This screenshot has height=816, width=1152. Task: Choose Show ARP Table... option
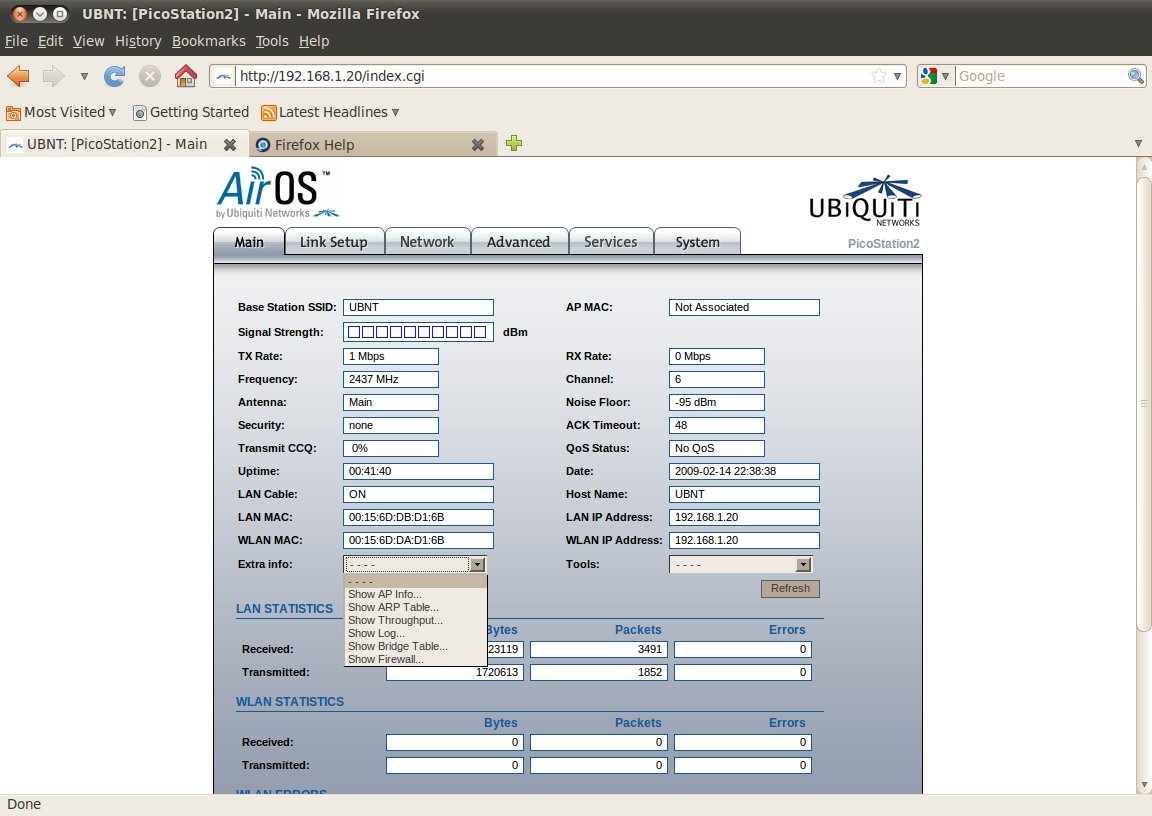pyautogui.click(x=393, y=607)
